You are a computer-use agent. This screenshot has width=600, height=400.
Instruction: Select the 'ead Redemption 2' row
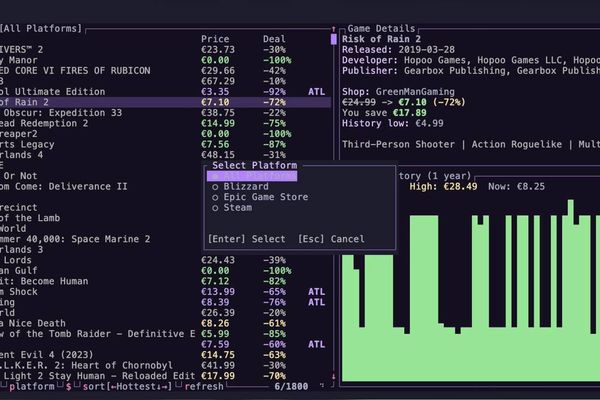click(165, 123)
